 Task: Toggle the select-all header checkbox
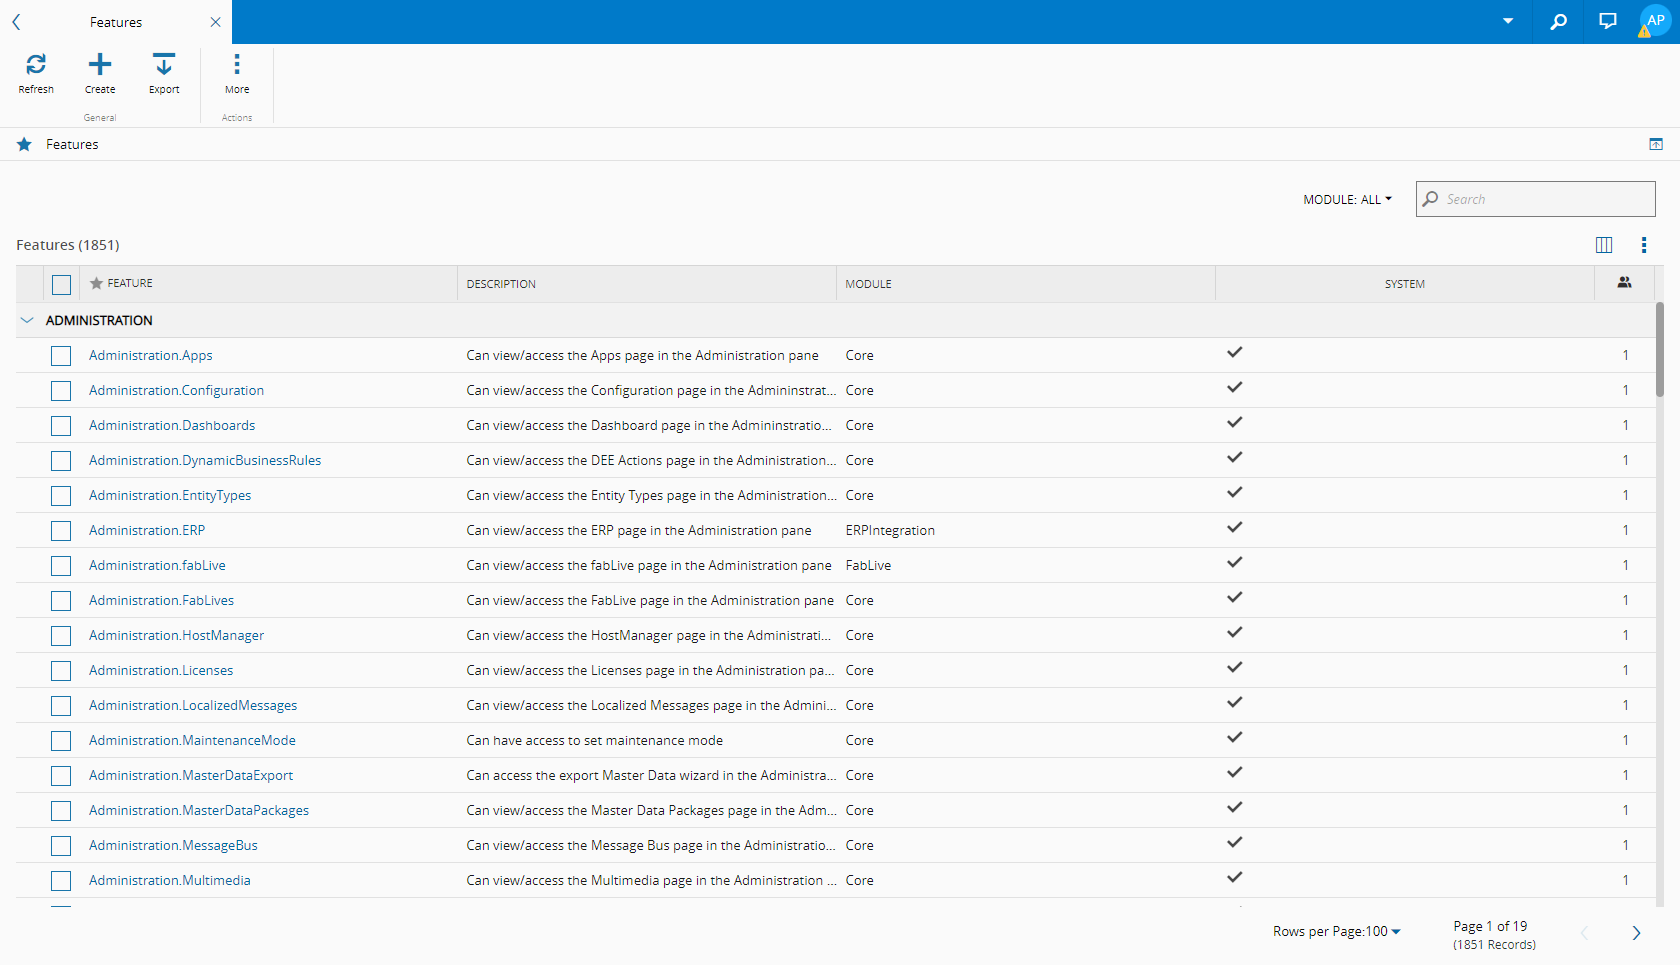(61, 285)
